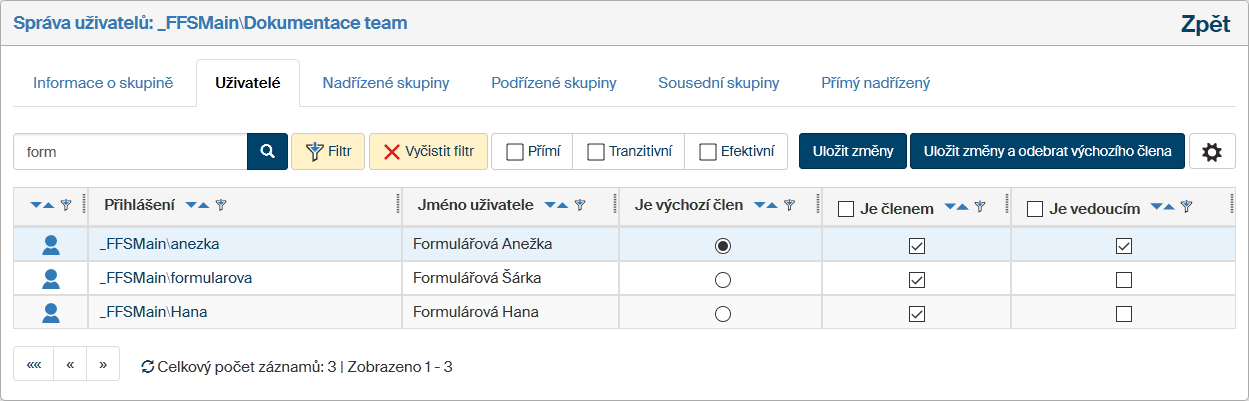Click filter funnel in Jméno uživatele column

point(580,205)
